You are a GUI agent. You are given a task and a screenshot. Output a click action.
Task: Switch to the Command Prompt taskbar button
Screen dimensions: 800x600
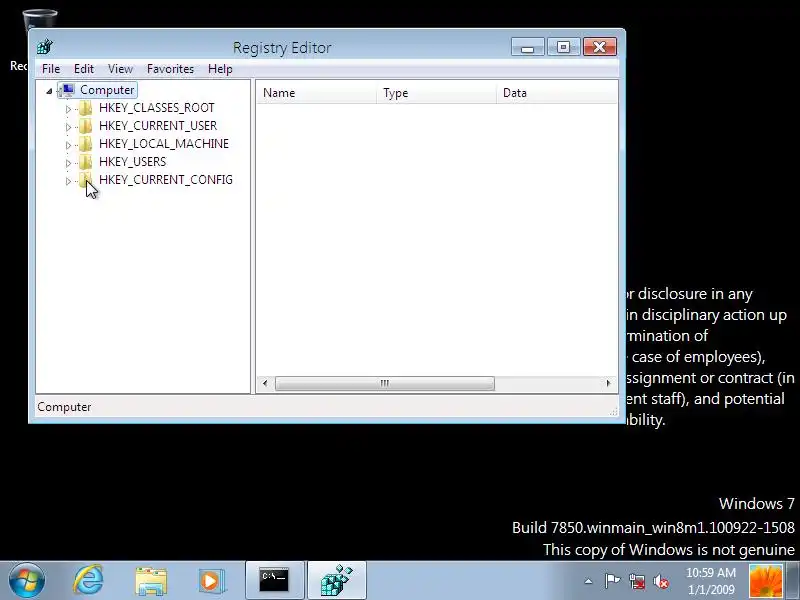click(274, 581)
